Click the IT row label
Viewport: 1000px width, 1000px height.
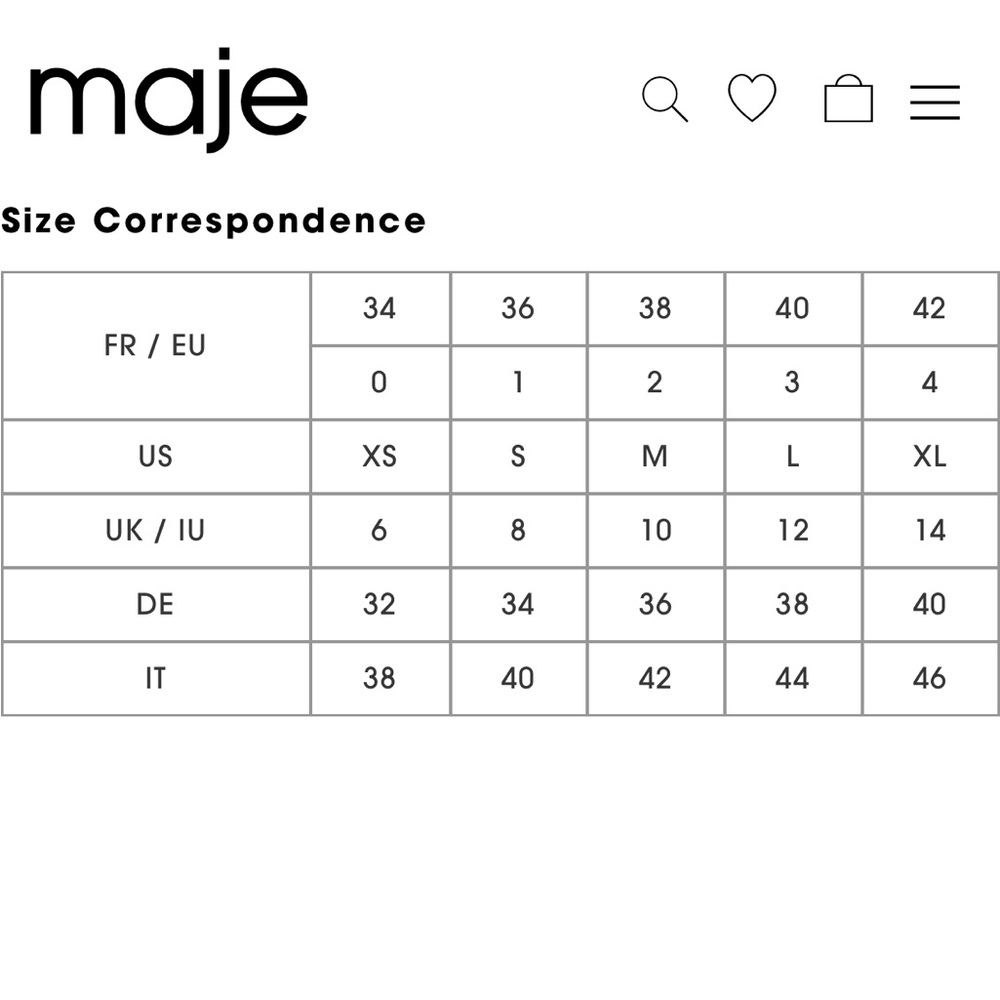(156, 679)
